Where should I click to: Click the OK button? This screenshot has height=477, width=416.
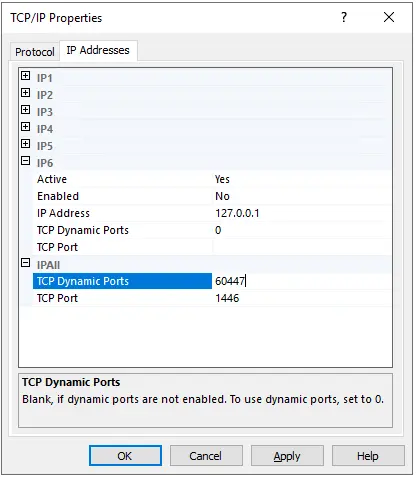125,456
